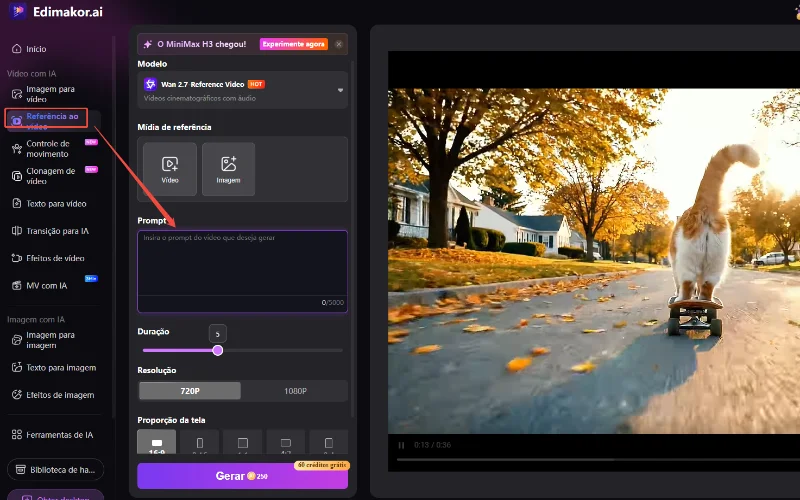Click the Duração value box

pos(218,334)
